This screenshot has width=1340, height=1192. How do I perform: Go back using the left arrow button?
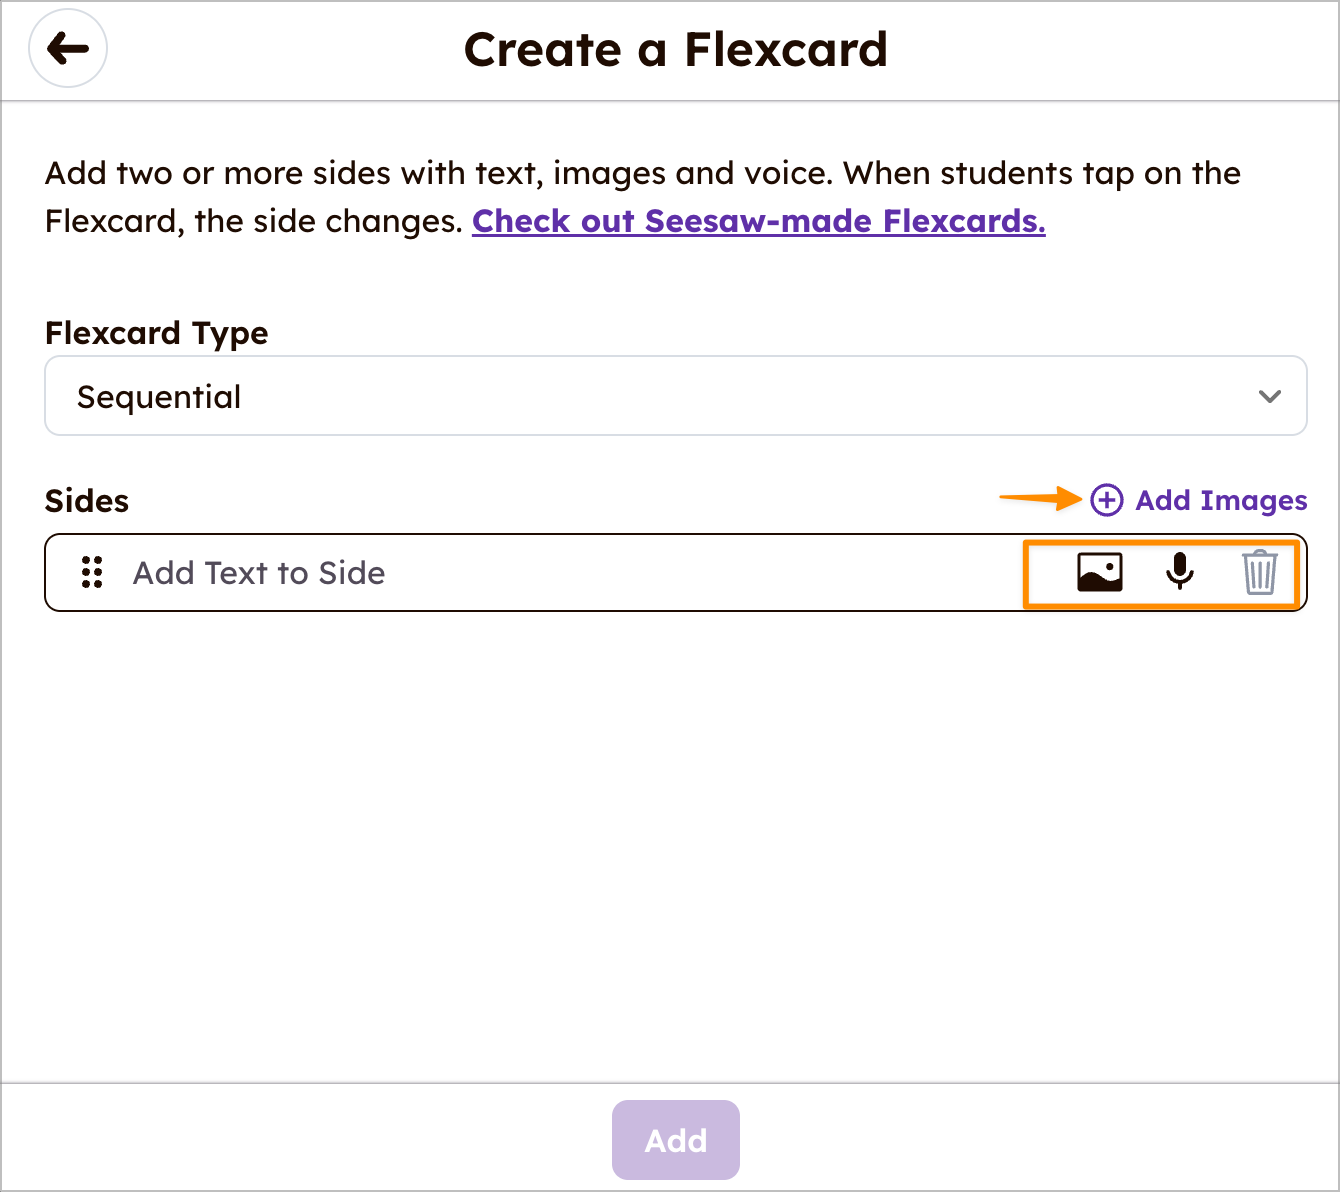pyautogui.click(x=68, y=48)
